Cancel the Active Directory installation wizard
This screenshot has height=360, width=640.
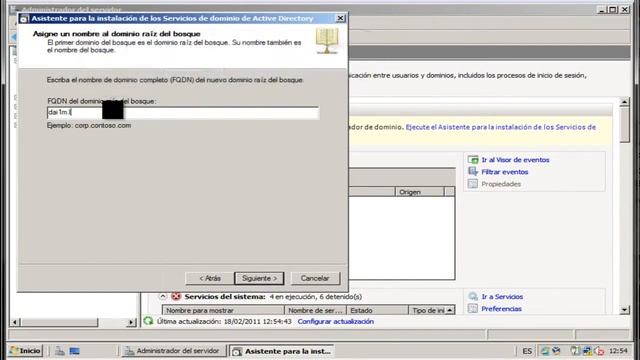(315, 278)
